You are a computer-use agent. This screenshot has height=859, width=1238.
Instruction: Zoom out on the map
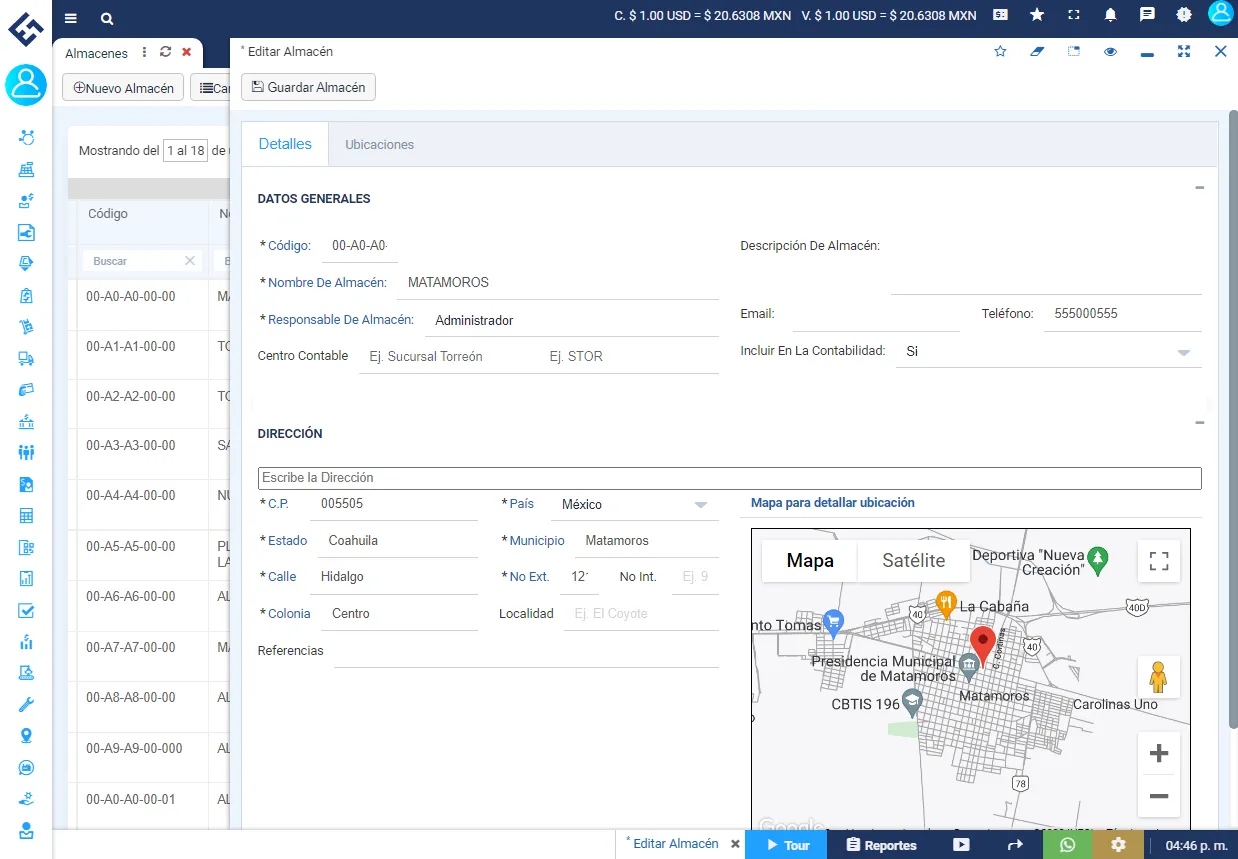[x=1159, y=796]
